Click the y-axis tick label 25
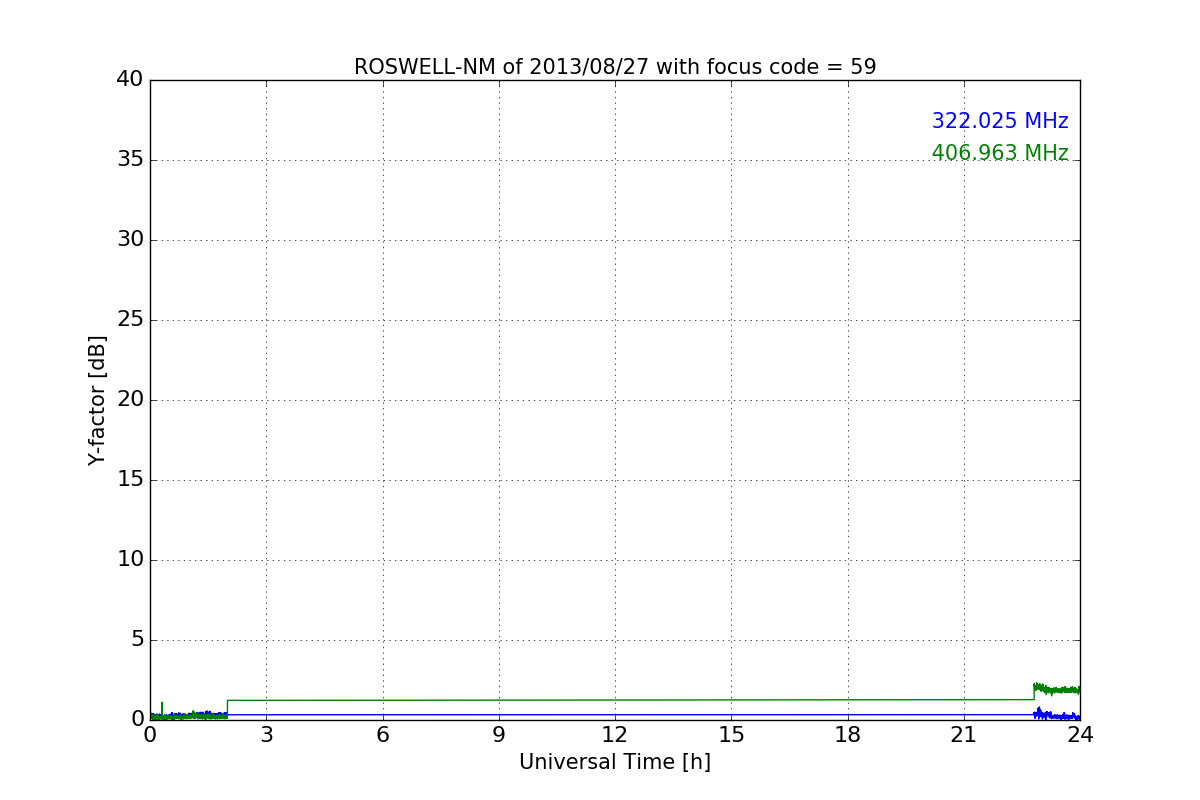The width and height of the screenshot is (1200, 800). [x=130, y=320]
